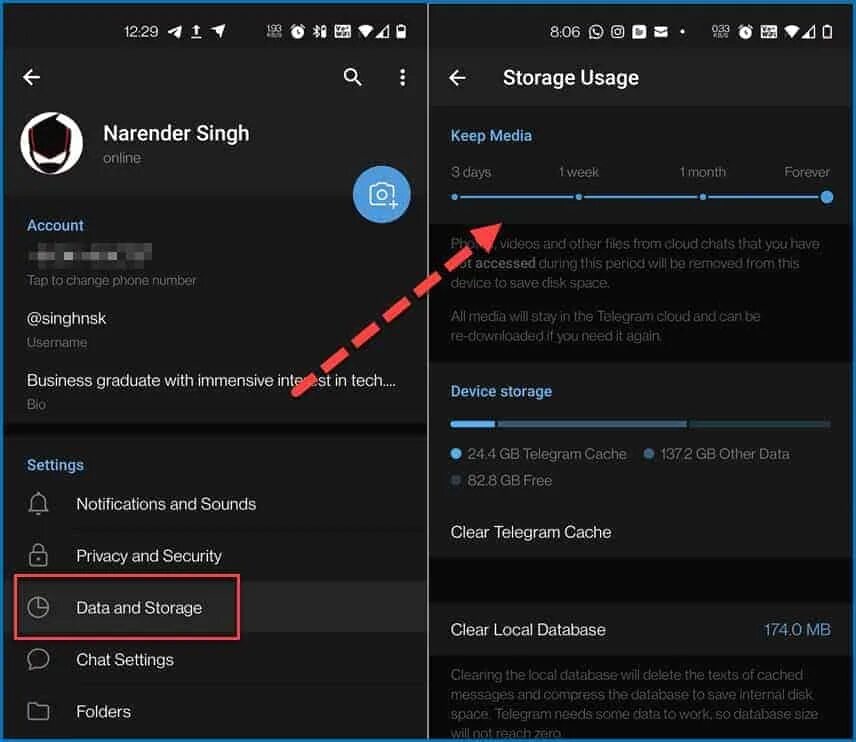This screenshot has height=742, width=856.
Task: Select the Forever point on Keep Media slider
Action: (x=827, y=197)
